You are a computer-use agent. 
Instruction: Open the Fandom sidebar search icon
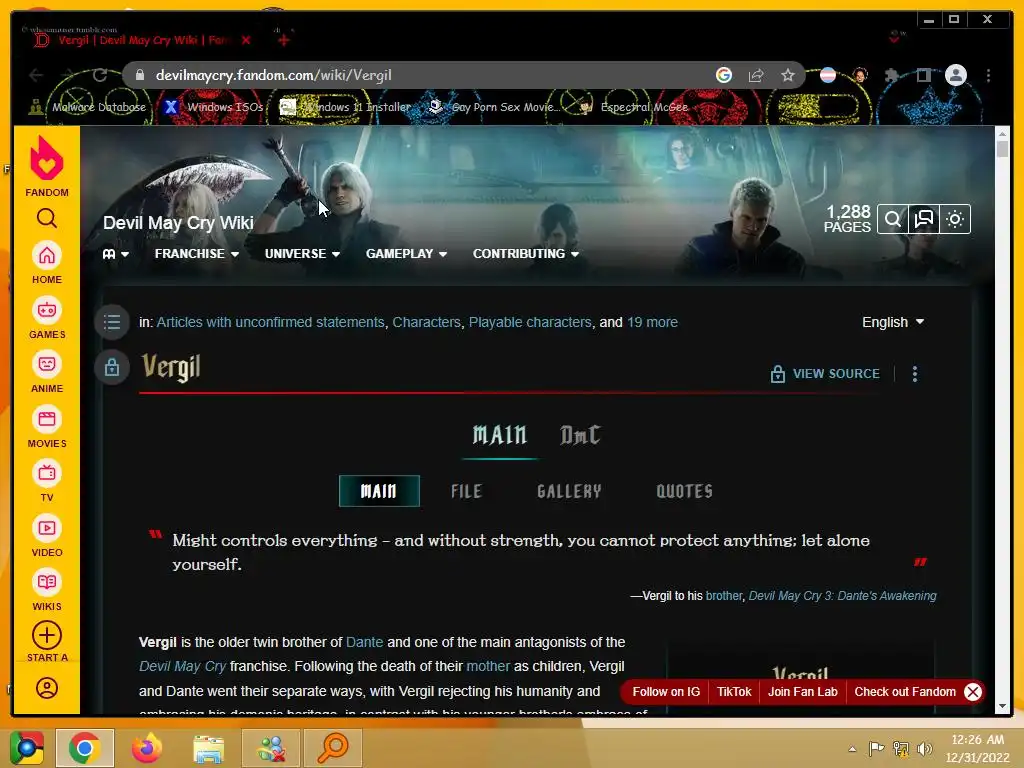(x=46, y=218)
